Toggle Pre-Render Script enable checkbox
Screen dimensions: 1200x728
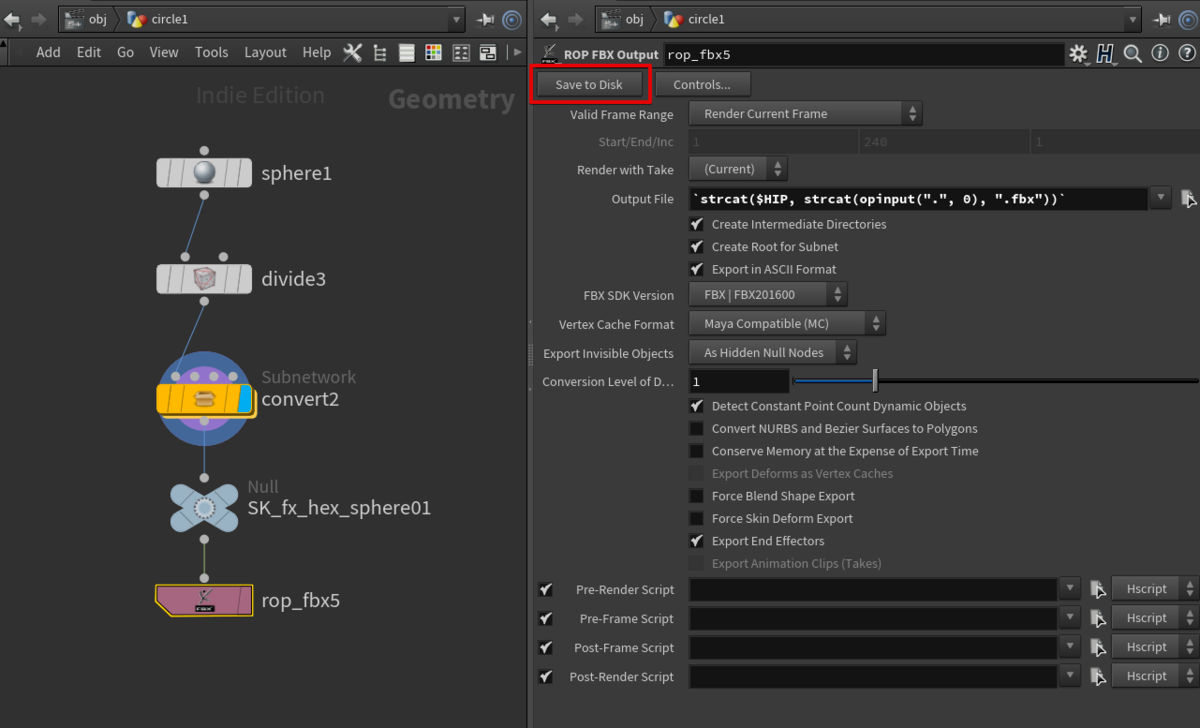(x=545, y=589)
